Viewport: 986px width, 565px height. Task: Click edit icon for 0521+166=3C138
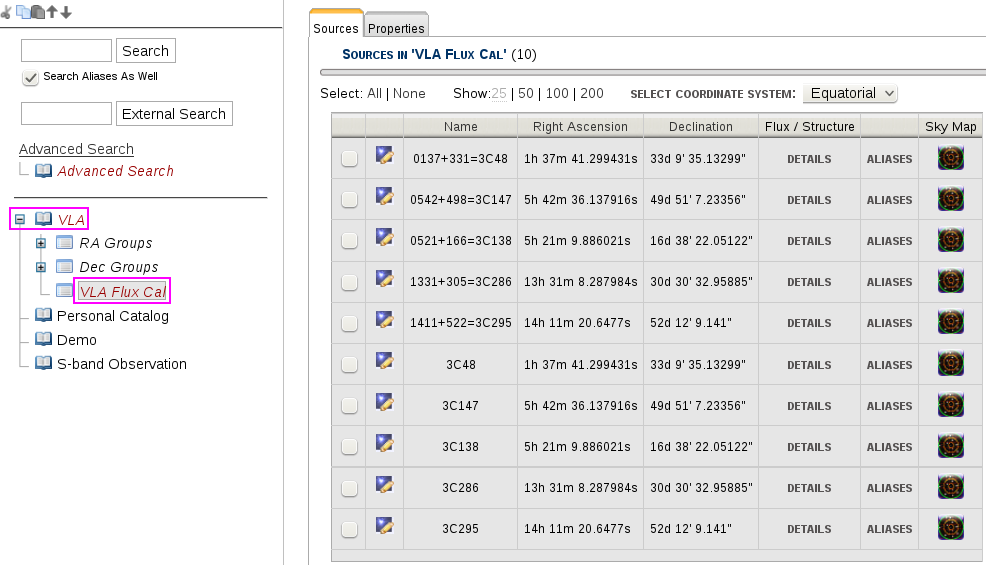click(x=385, y=238)
